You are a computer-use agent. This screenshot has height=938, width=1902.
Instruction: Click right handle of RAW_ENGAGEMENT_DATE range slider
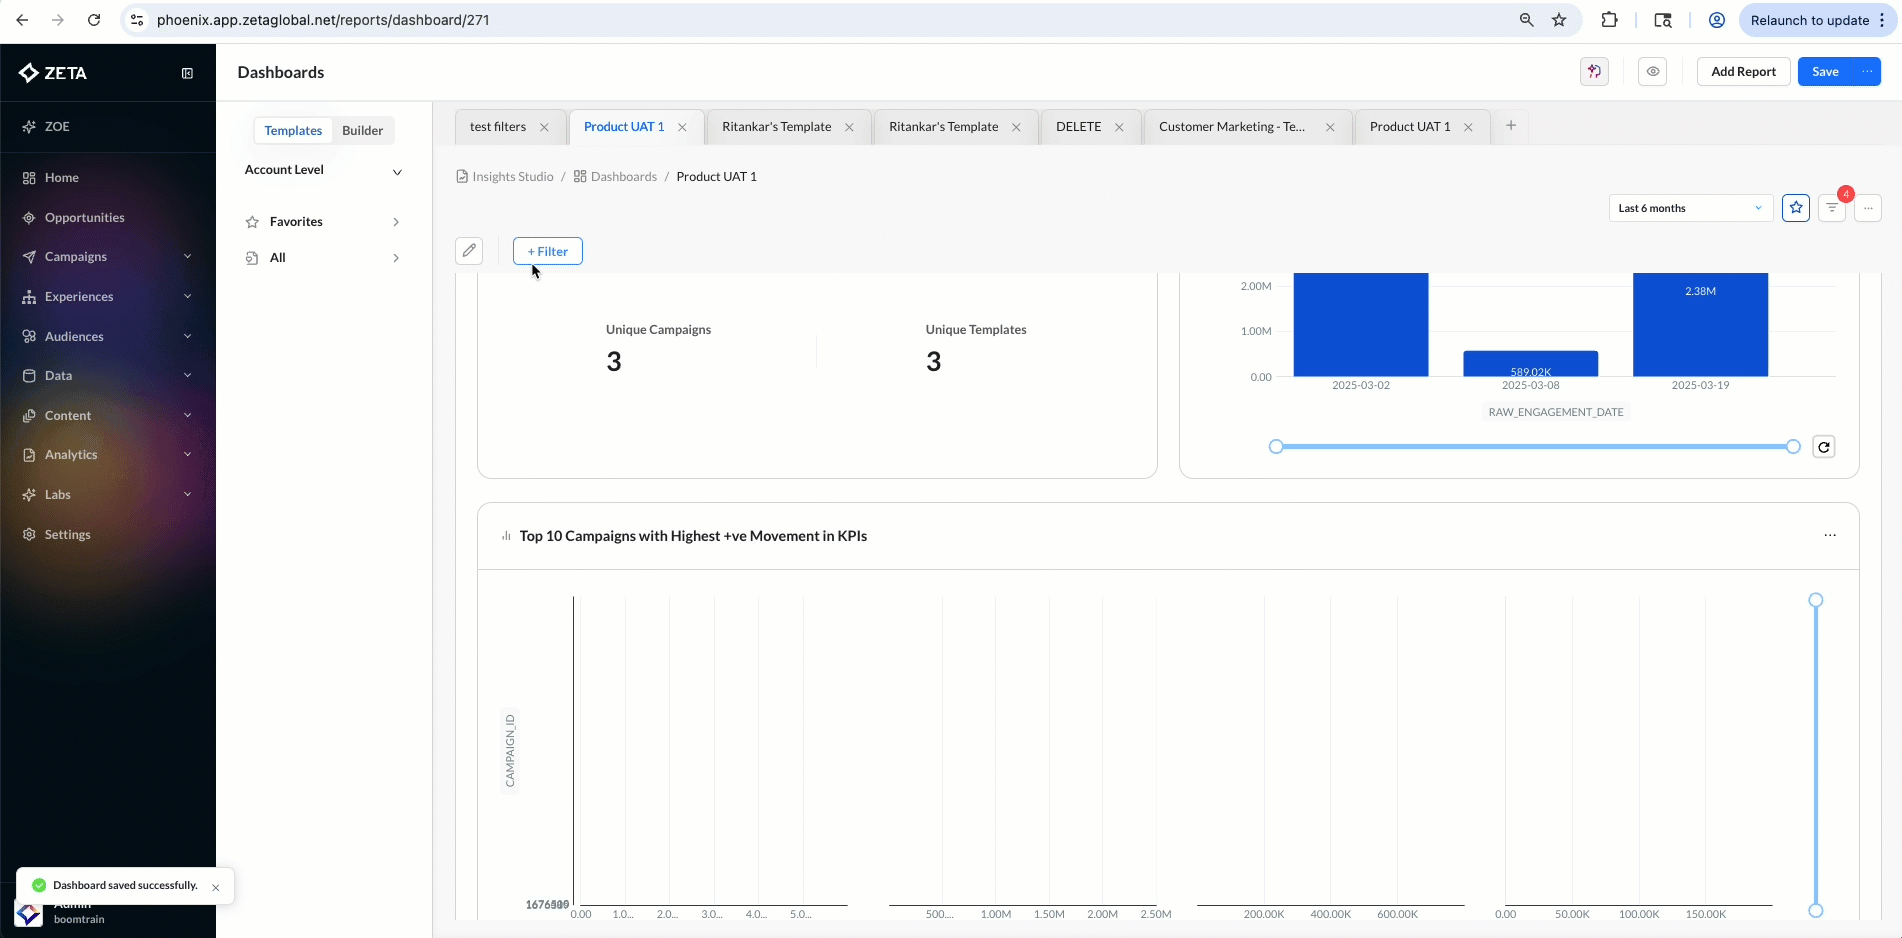[x=1793, y=447]
